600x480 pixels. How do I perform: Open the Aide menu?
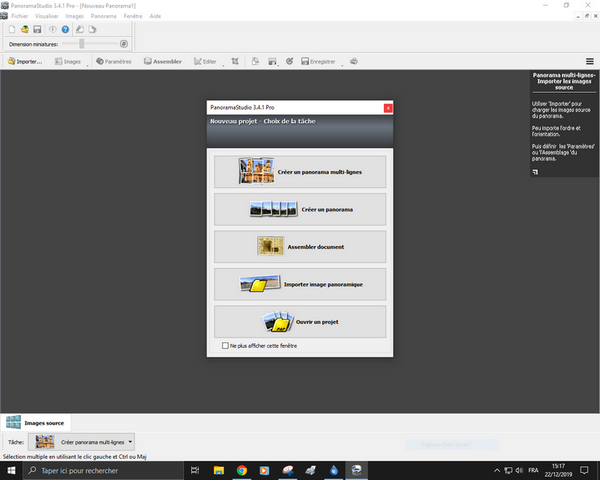(x=155, y=16)
